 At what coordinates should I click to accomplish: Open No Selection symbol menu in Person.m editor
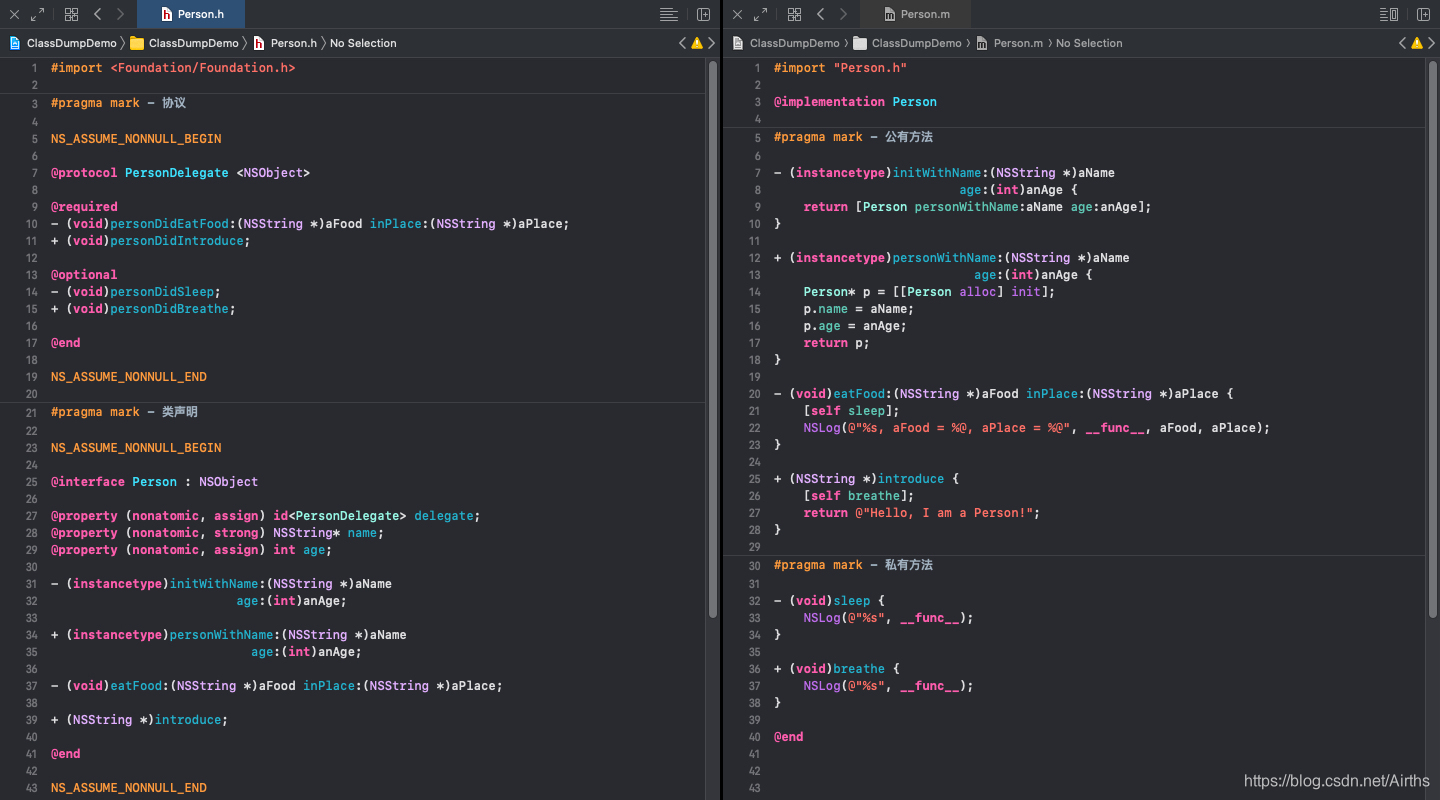1089,43
